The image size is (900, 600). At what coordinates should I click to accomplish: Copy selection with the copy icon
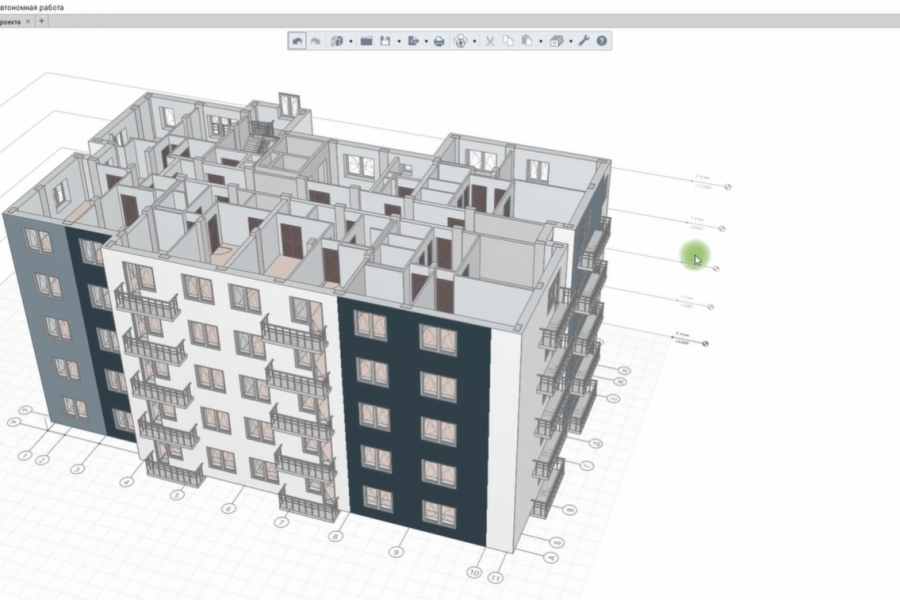[x=508, y=41]
